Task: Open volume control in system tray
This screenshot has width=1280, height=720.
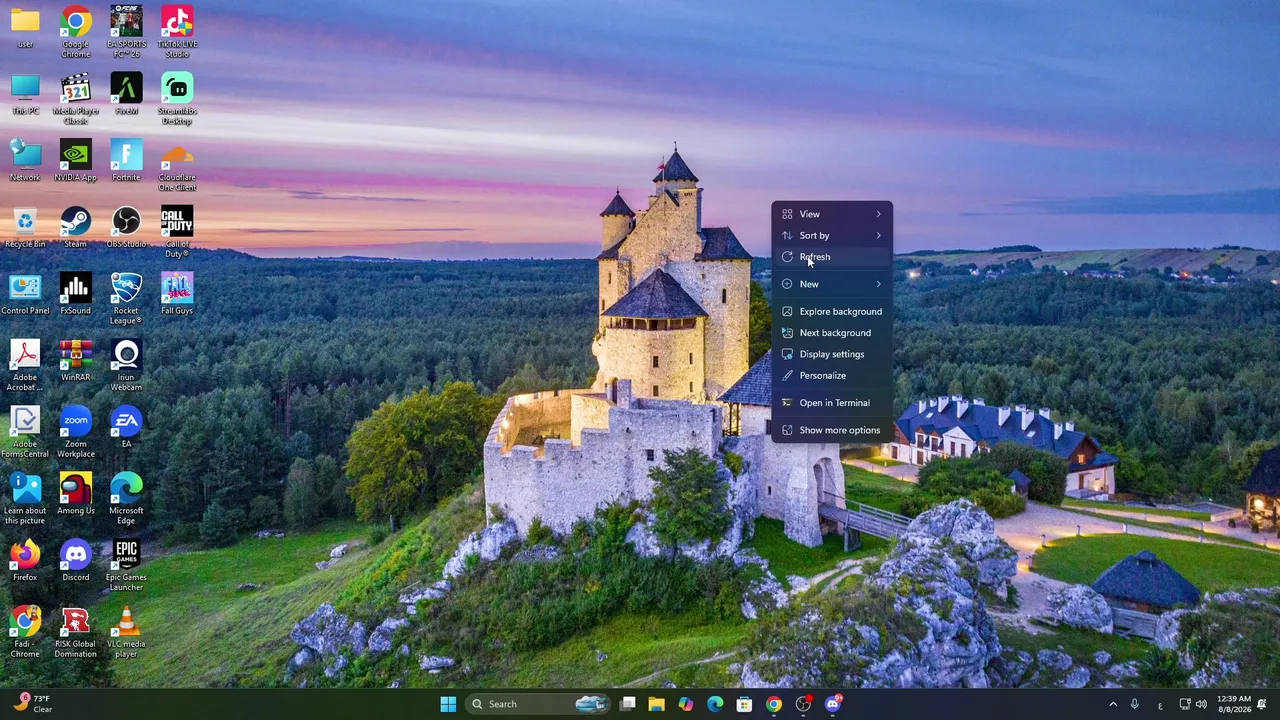Action: 1201,704
